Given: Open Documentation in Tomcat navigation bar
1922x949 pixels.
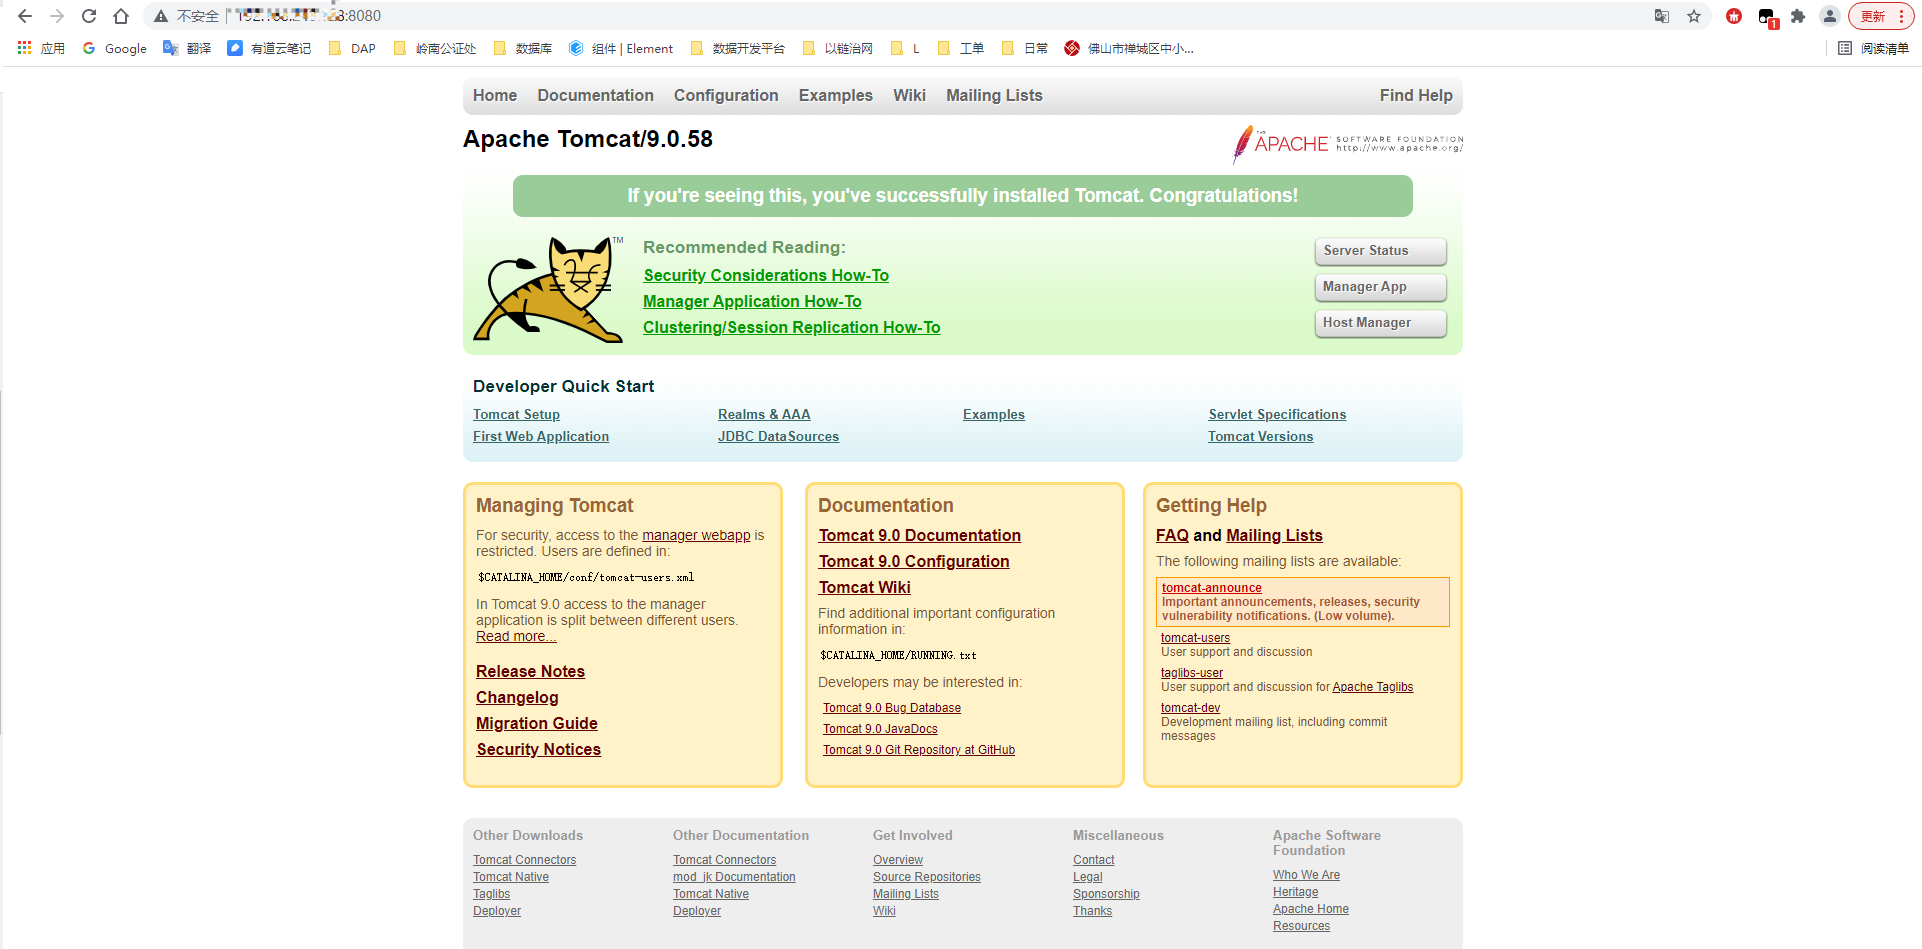Looking at the screenshot, I should (595, 96).
